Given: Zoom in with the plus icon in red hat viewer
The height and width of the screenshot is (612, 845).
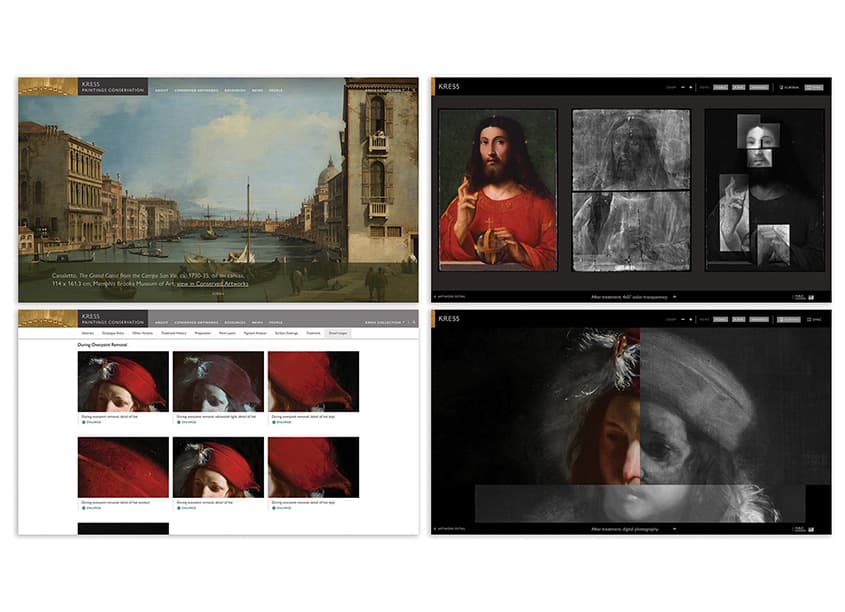Looking at the screenshot, I should (691, 319).
